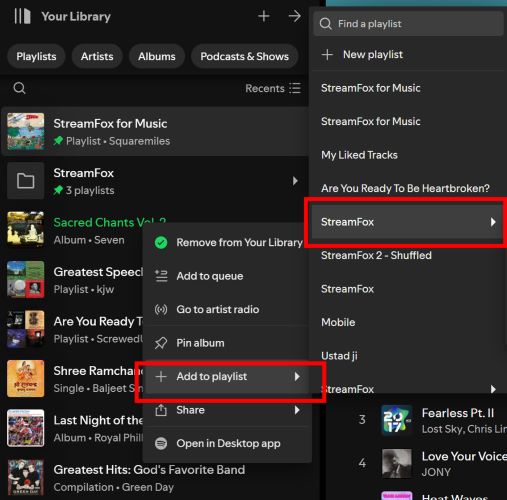The width and height of the screenshot is (507, 500).
Task: Filter library by Playlists chip
Action: coord(36,56)
